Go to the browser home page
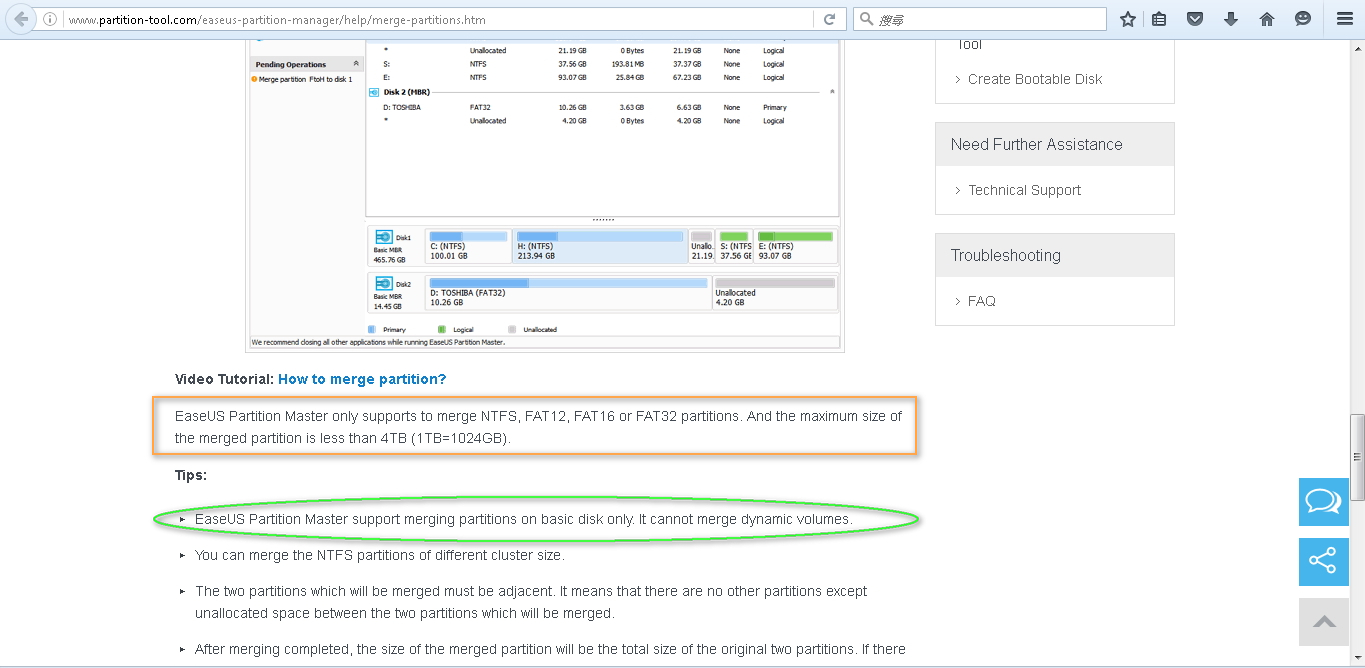 tap(1267, 19)
